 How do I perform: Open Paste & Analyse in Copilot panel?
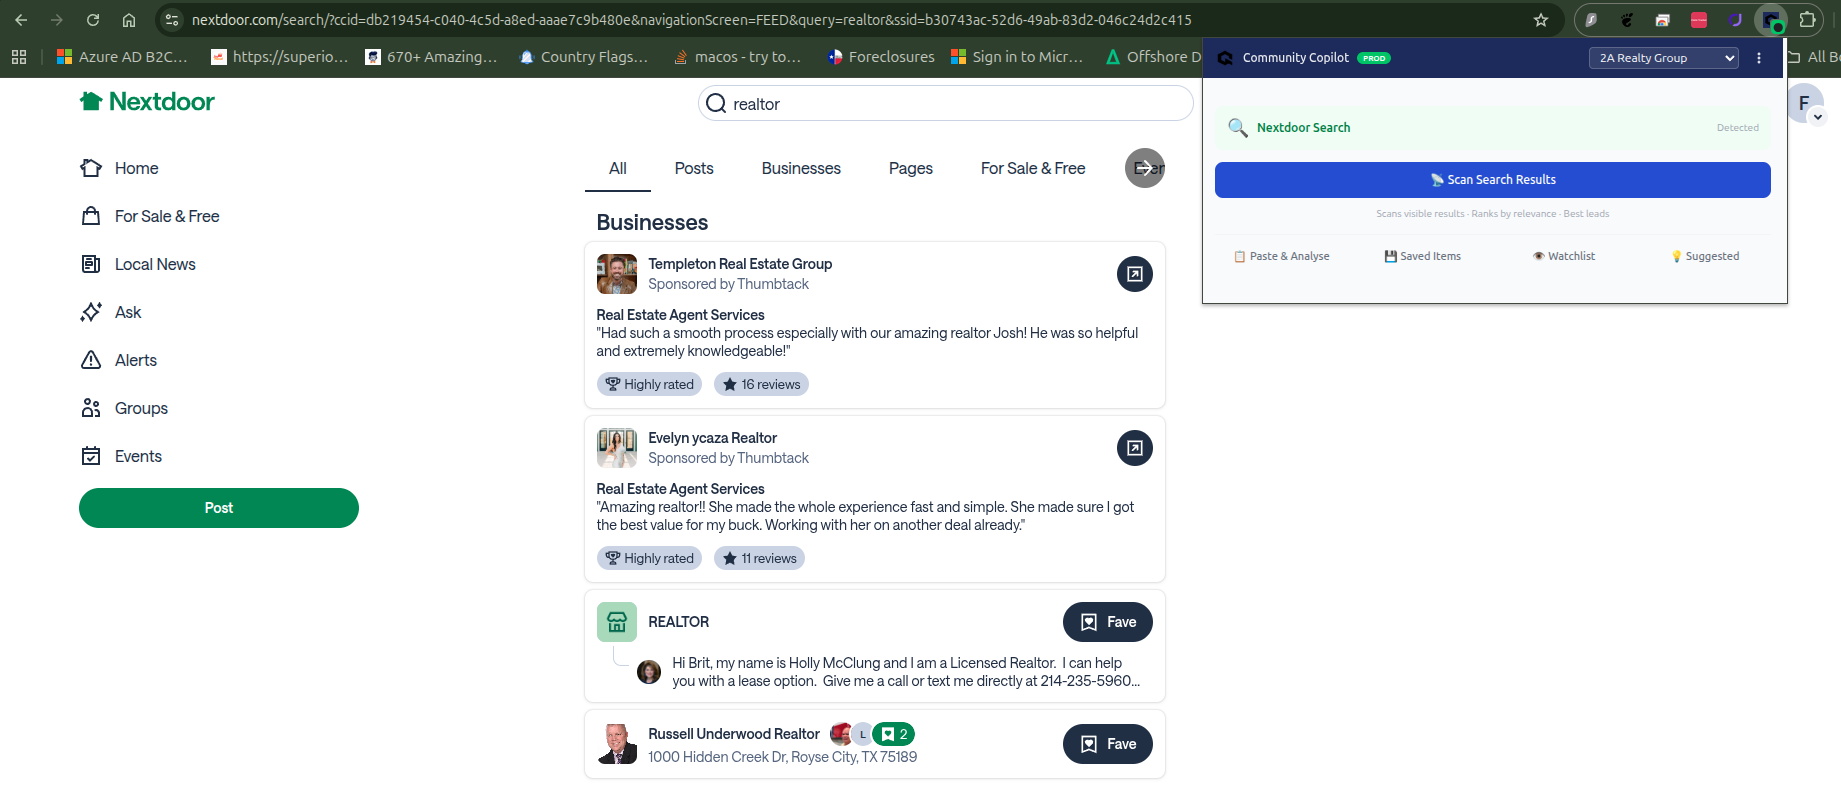point(1282,256)
